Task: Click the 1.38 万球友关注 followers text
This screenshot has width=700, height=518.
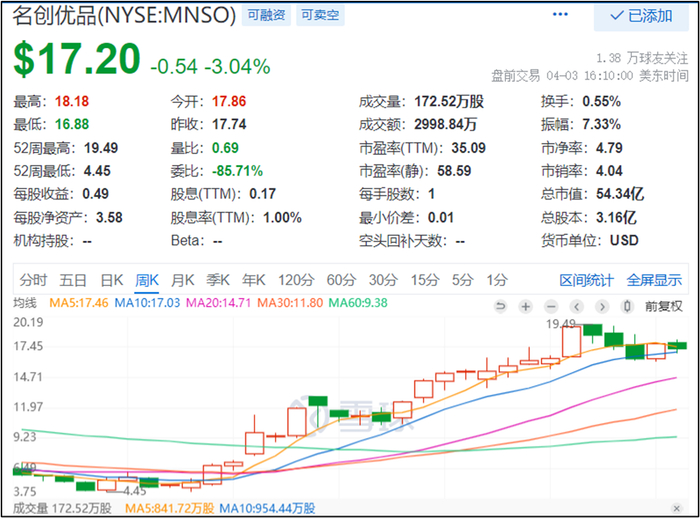Action: click(642, 58)
